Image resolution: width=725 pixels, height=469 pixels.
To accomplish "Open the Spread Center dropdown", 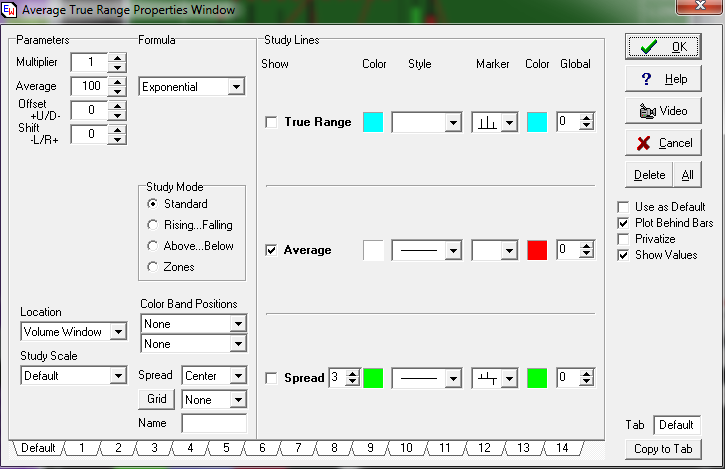I will [238, 376].
